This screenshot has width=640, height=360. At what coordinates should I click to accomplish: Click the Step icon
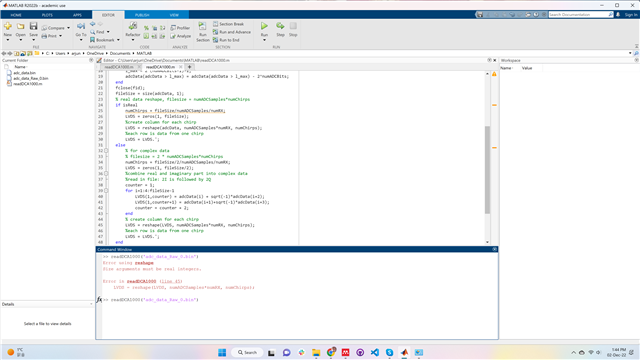(280, 26)
